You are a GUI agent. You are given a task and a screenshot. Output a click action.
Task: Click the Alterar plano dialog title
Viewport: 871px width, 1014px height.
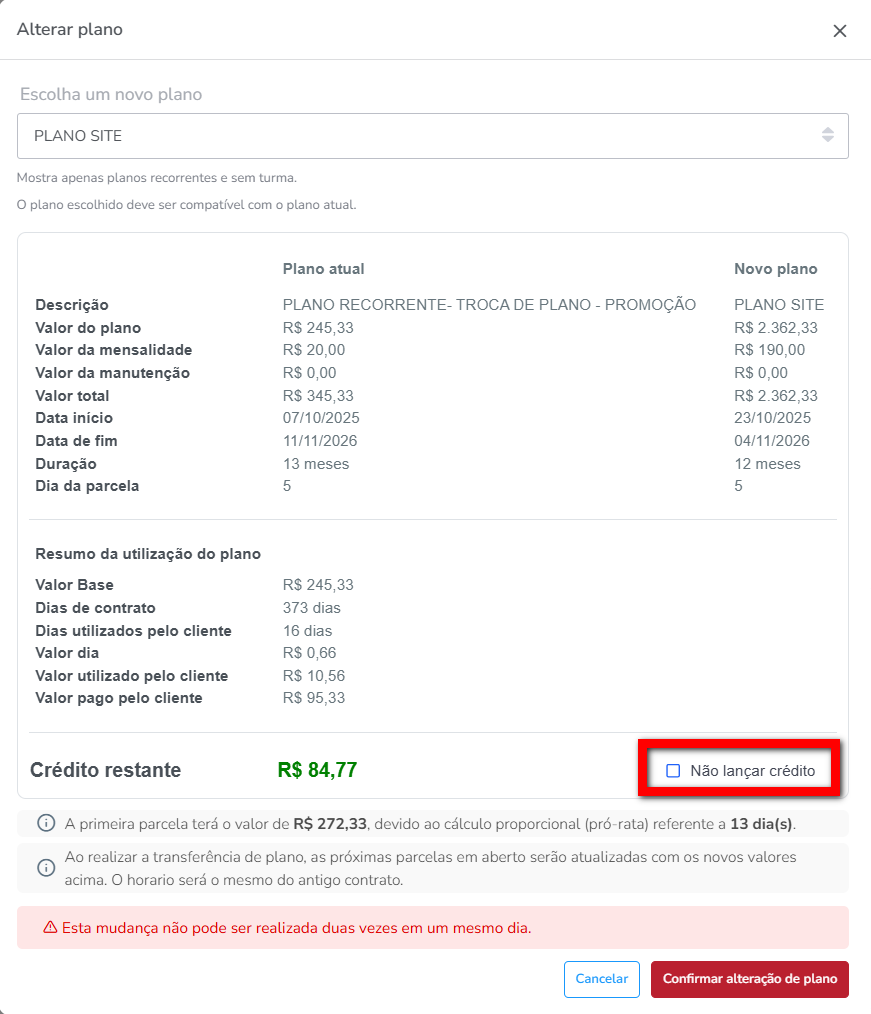pos(70,30)
